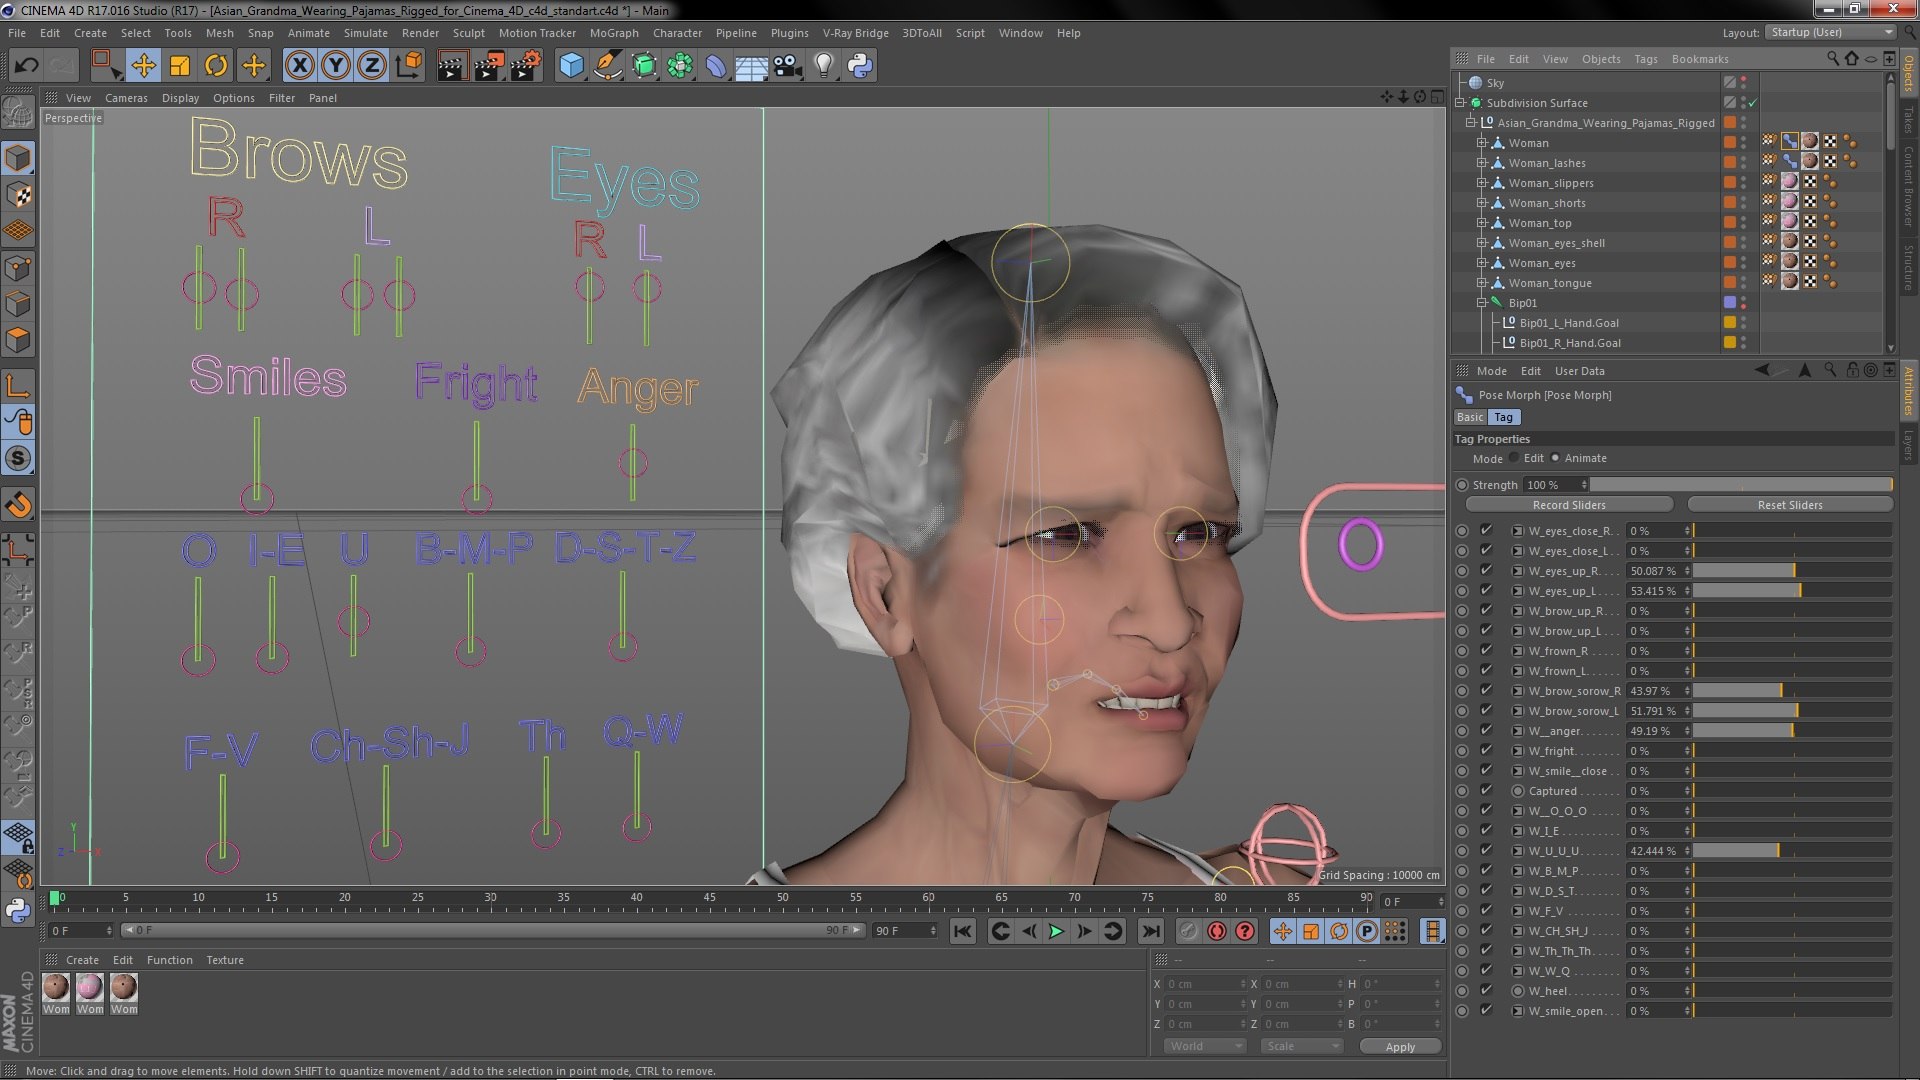Open the Layout Startup dropdown

(1831, 33)
